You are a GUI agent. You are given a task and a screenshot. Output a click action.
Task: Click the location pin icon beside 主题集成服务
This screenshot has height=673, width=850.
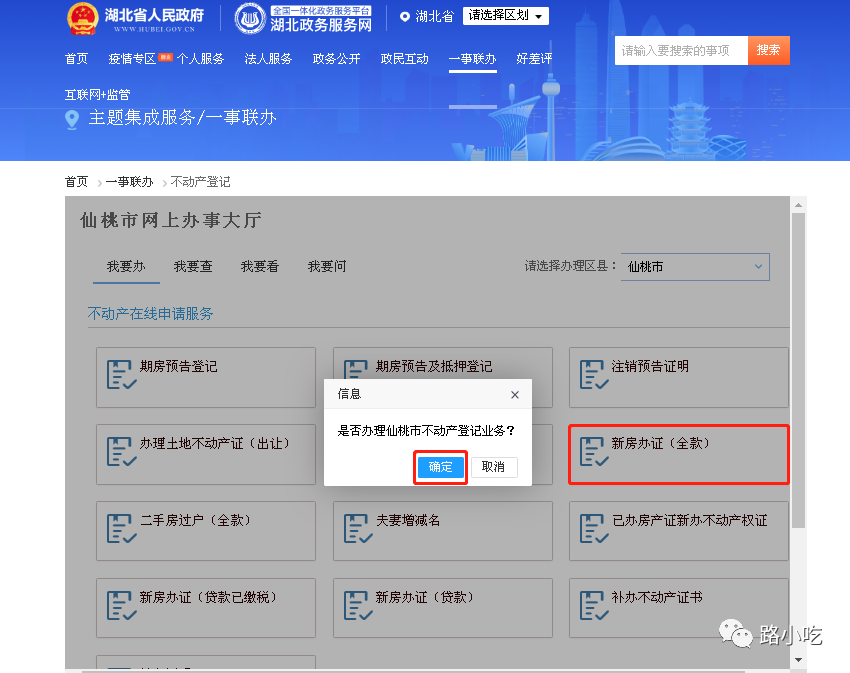tap(72, 119)
